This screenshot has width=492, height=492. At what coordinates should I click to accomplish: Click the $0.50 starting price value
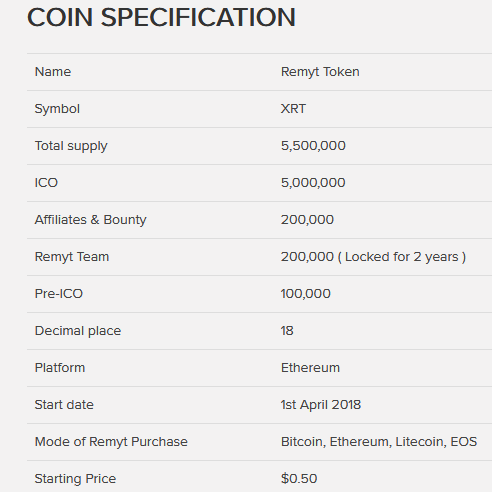point(299,479)
